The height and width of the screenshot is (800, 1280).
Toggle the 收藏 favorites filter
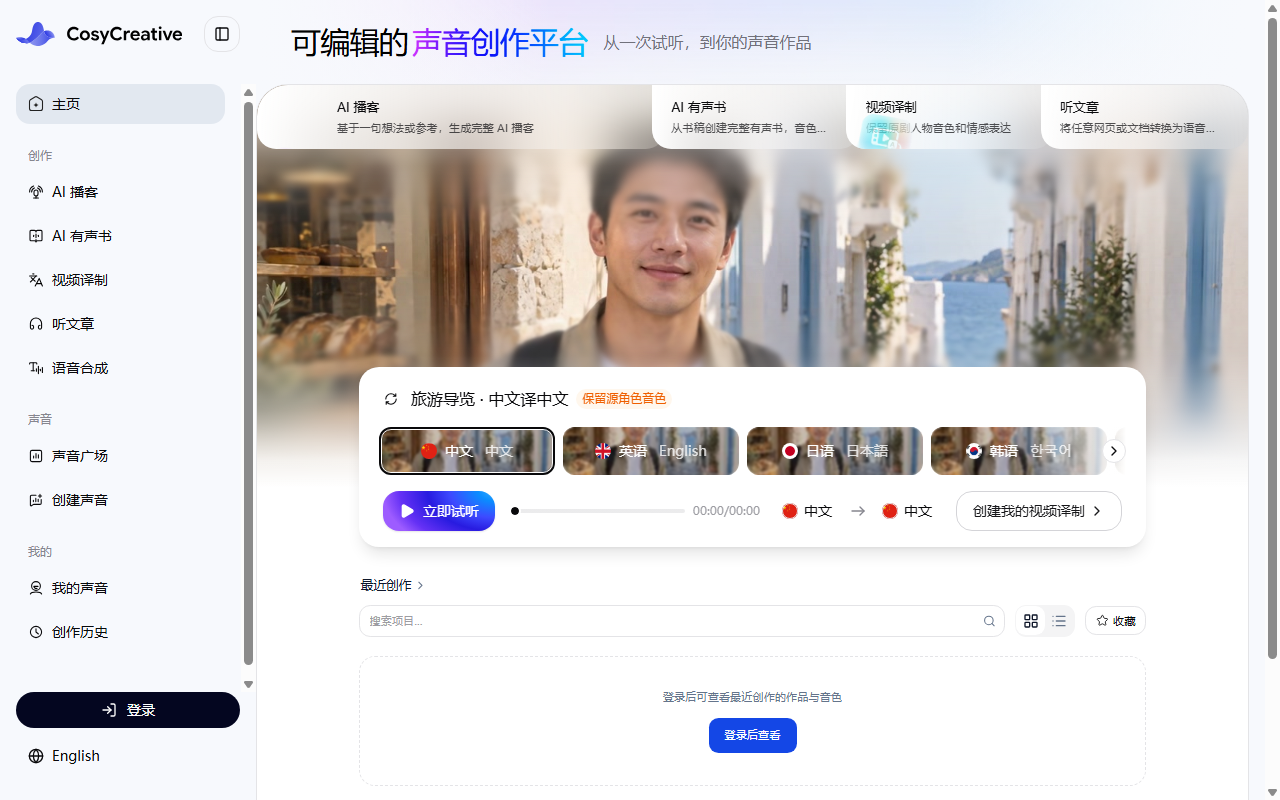1115,621
